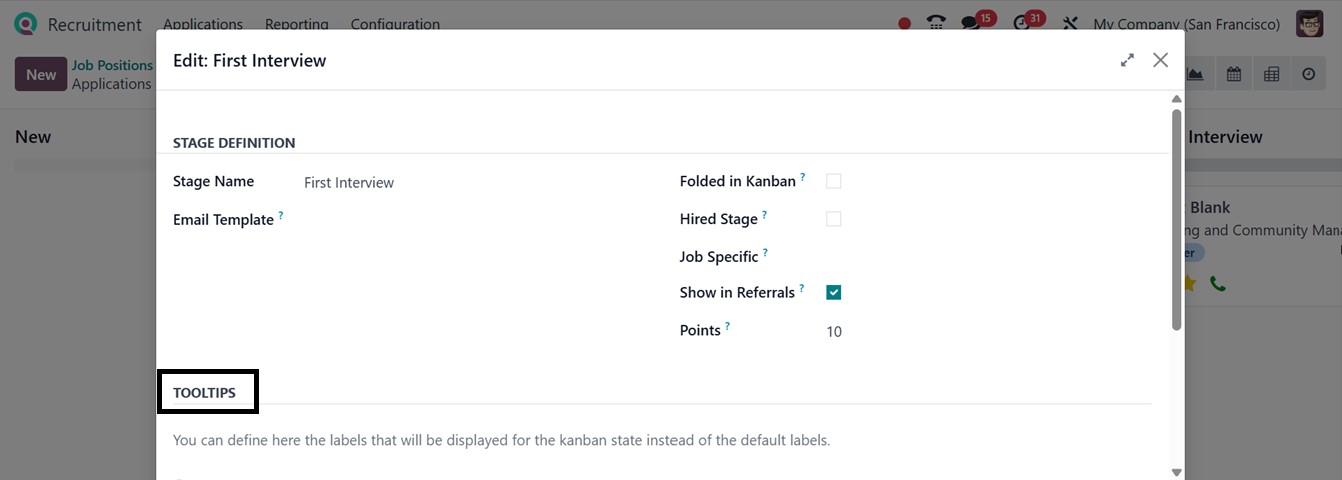Viewport: 1342px width, 480px height.
Task: Switch to the calendar view icon
Action: pyautogui.click(x=1234, y=74)
